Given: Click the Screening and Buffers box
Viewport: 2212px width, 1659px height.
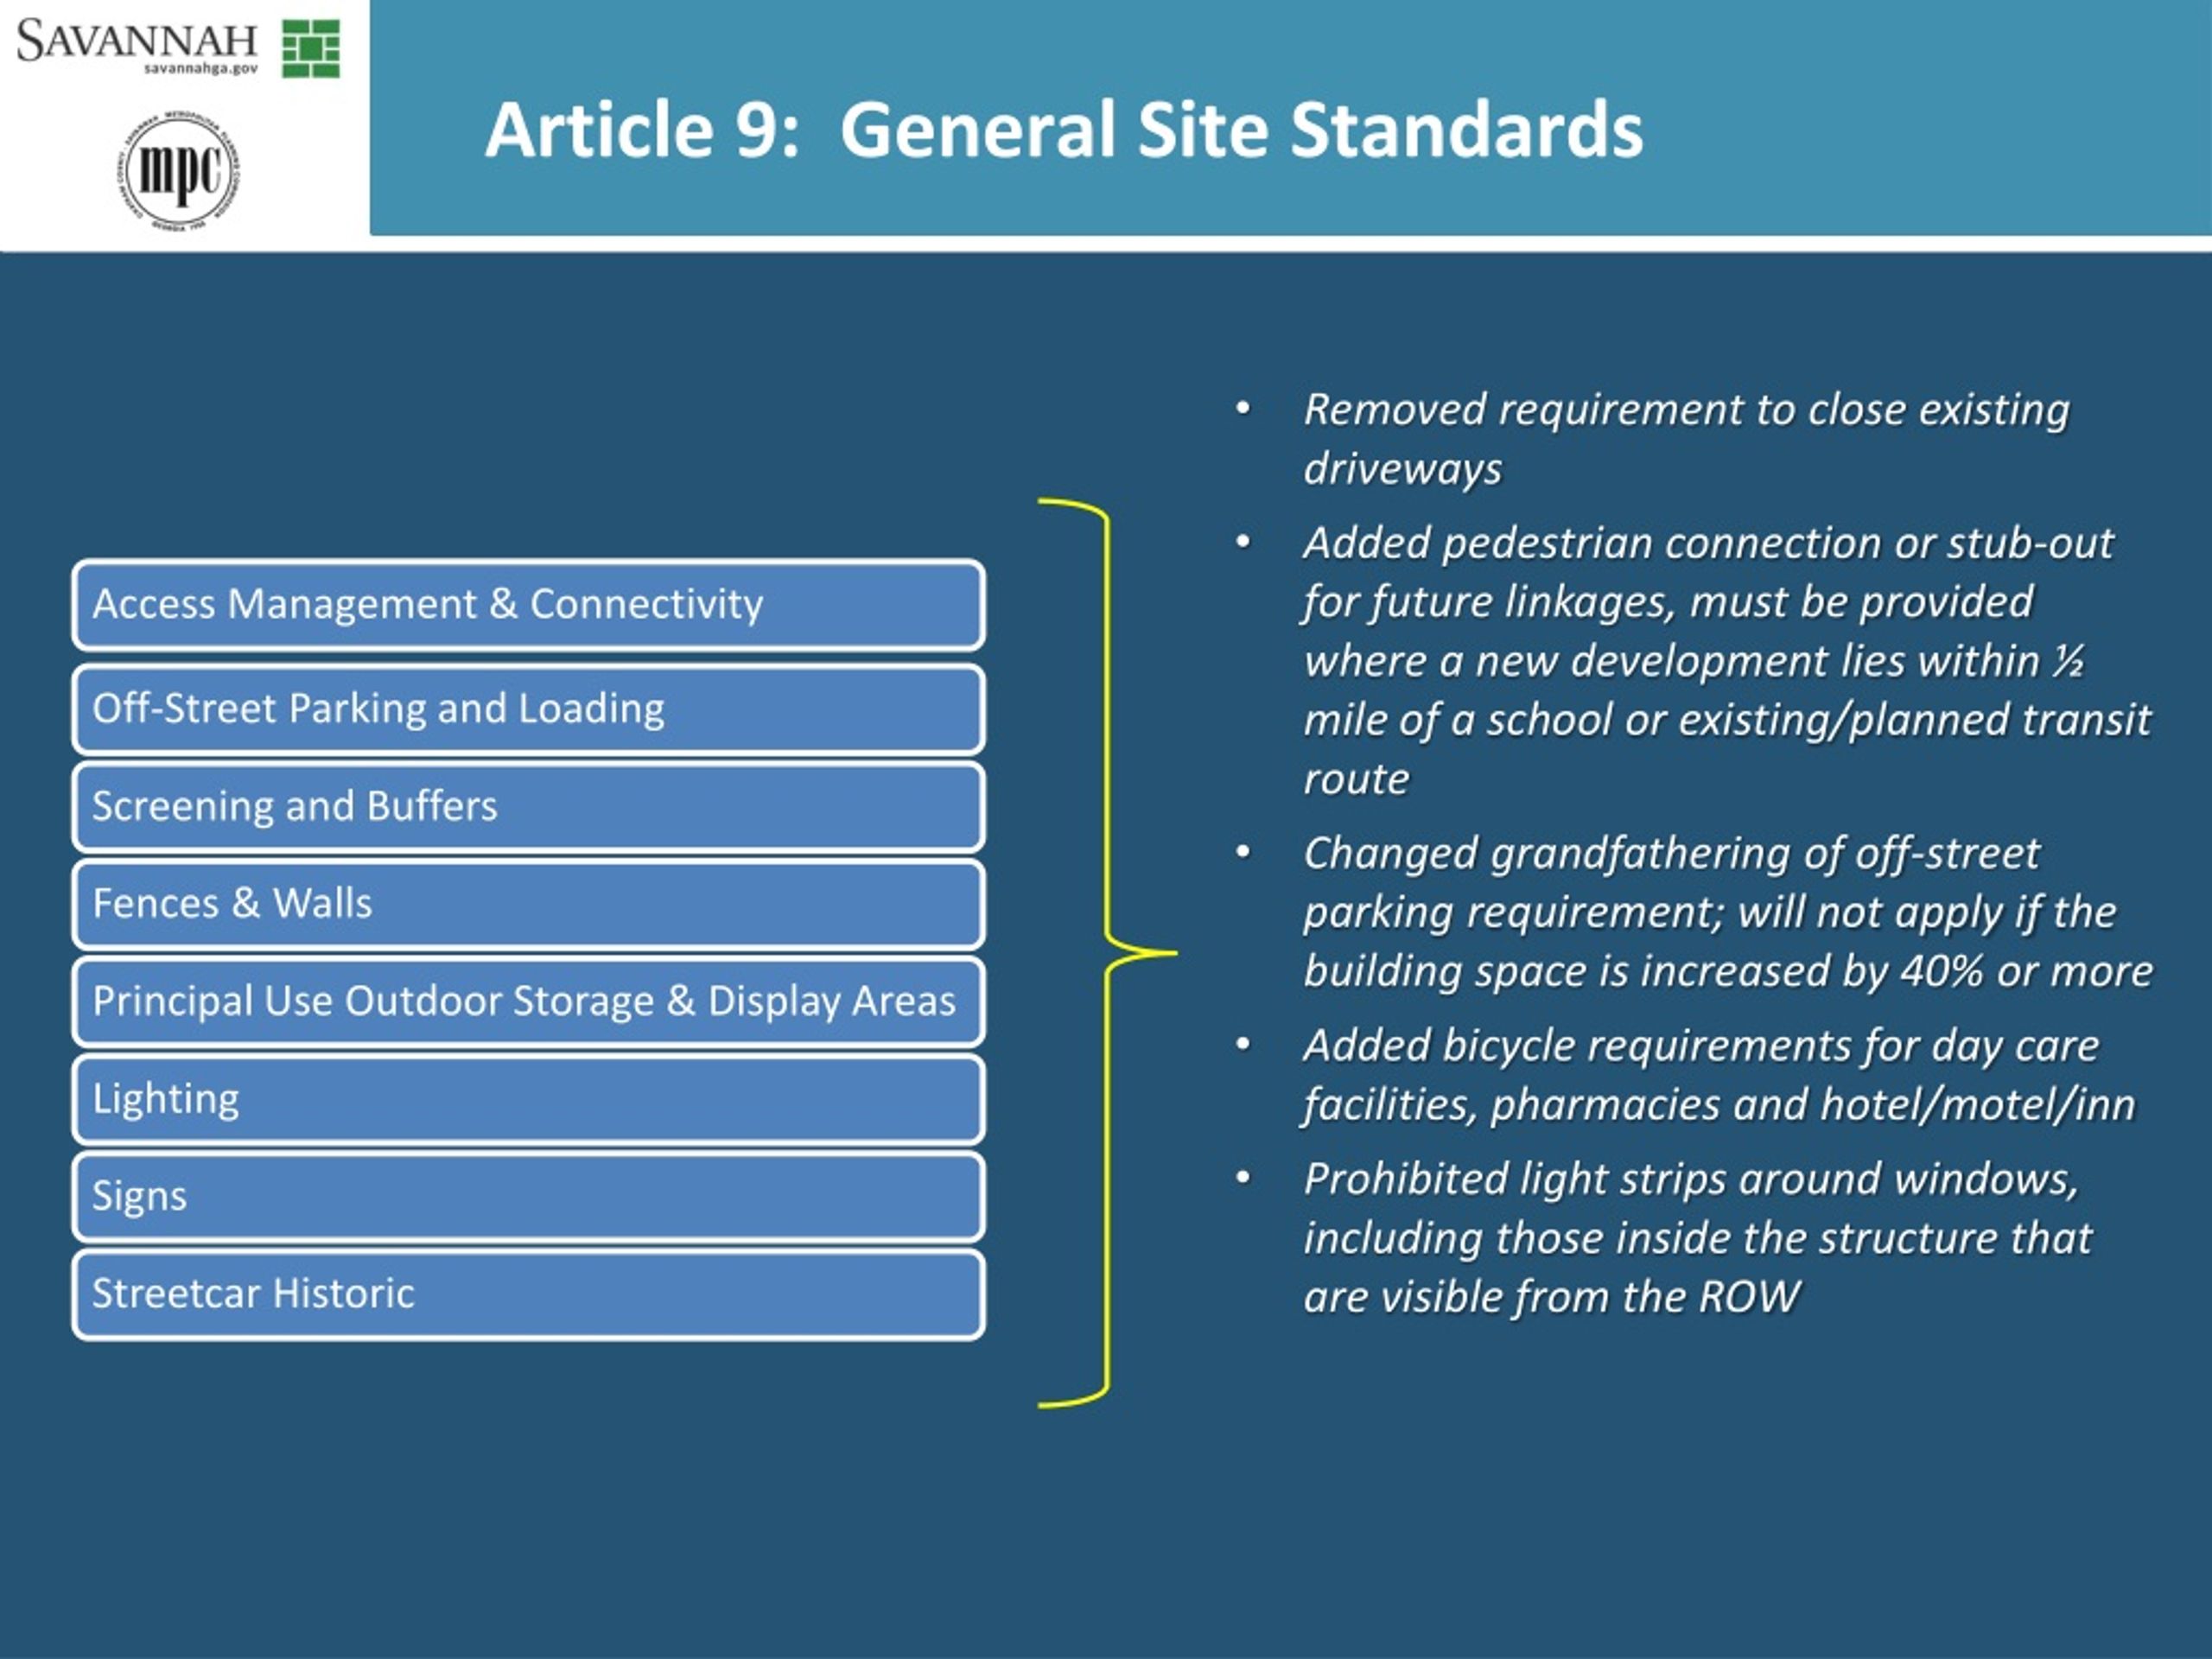Looking at the screenshot, I should (529, 807).
